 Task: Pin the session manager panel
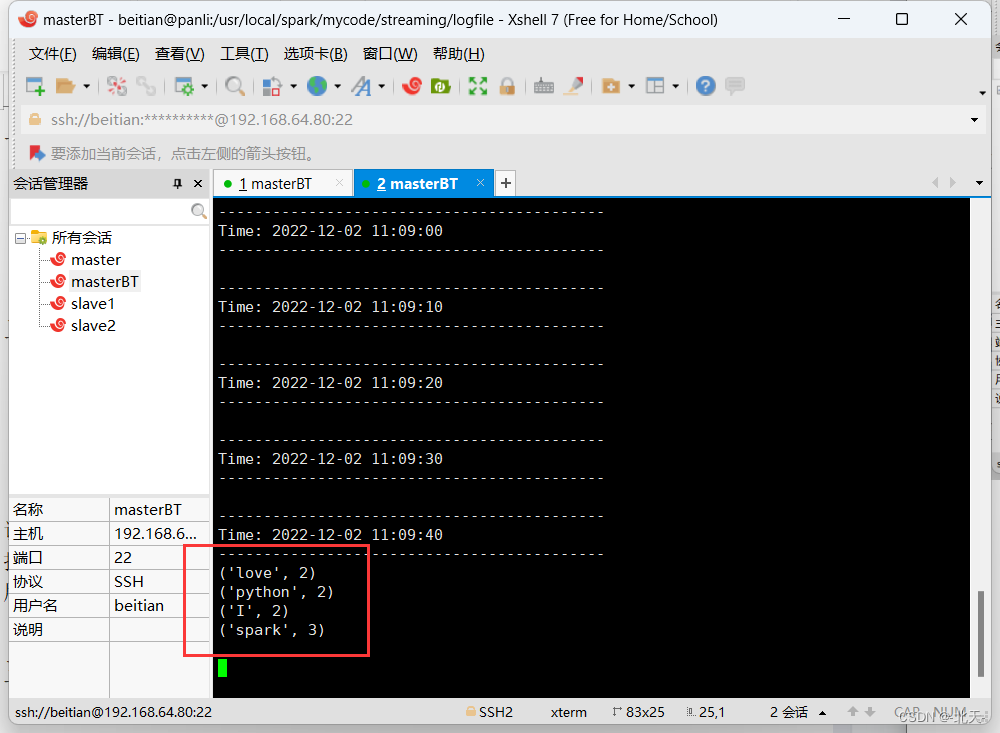pyautogui.click(x=178, y=184)
